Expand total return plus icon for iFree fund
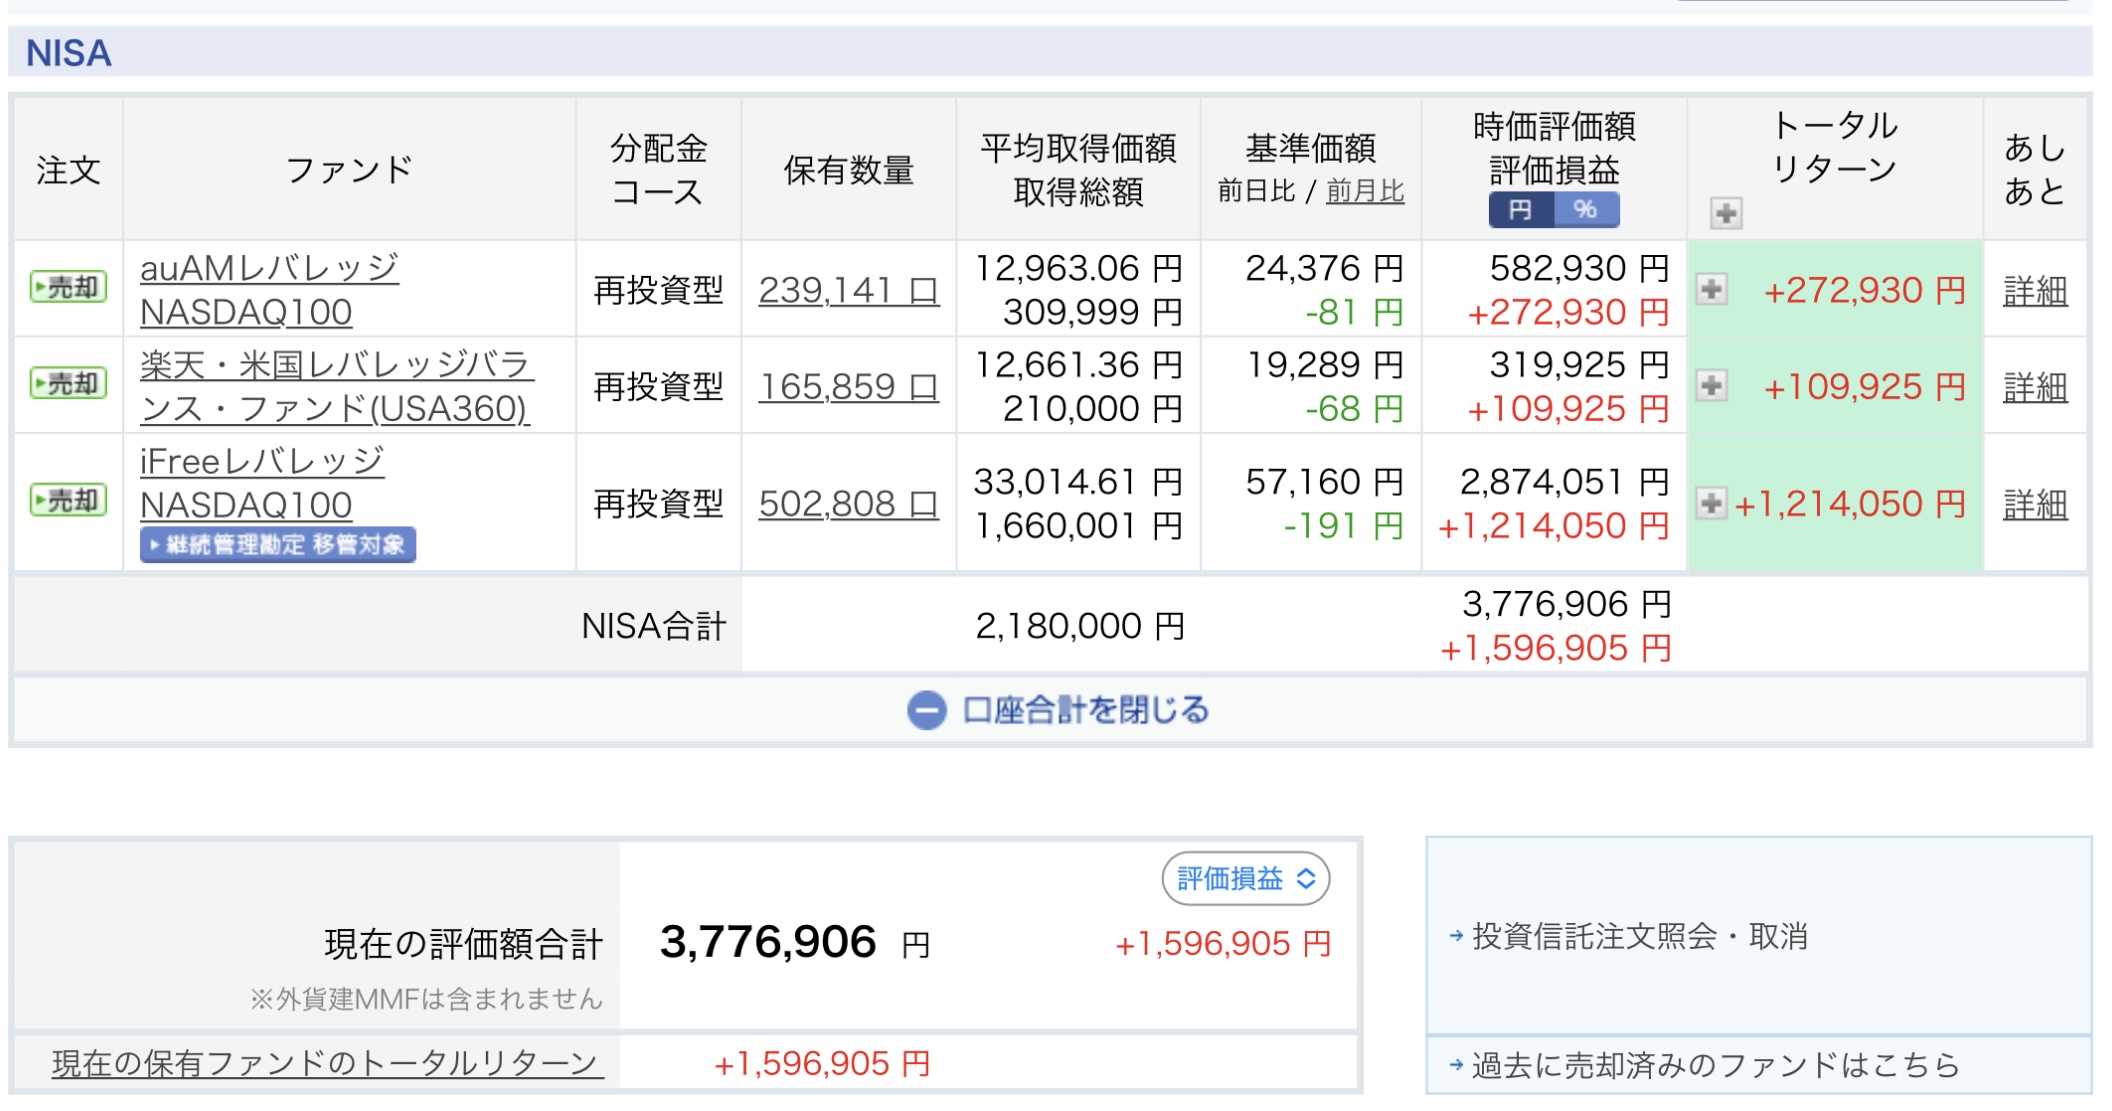This screenshot has height=1111, width=2112. click(x=1711, y=503)
